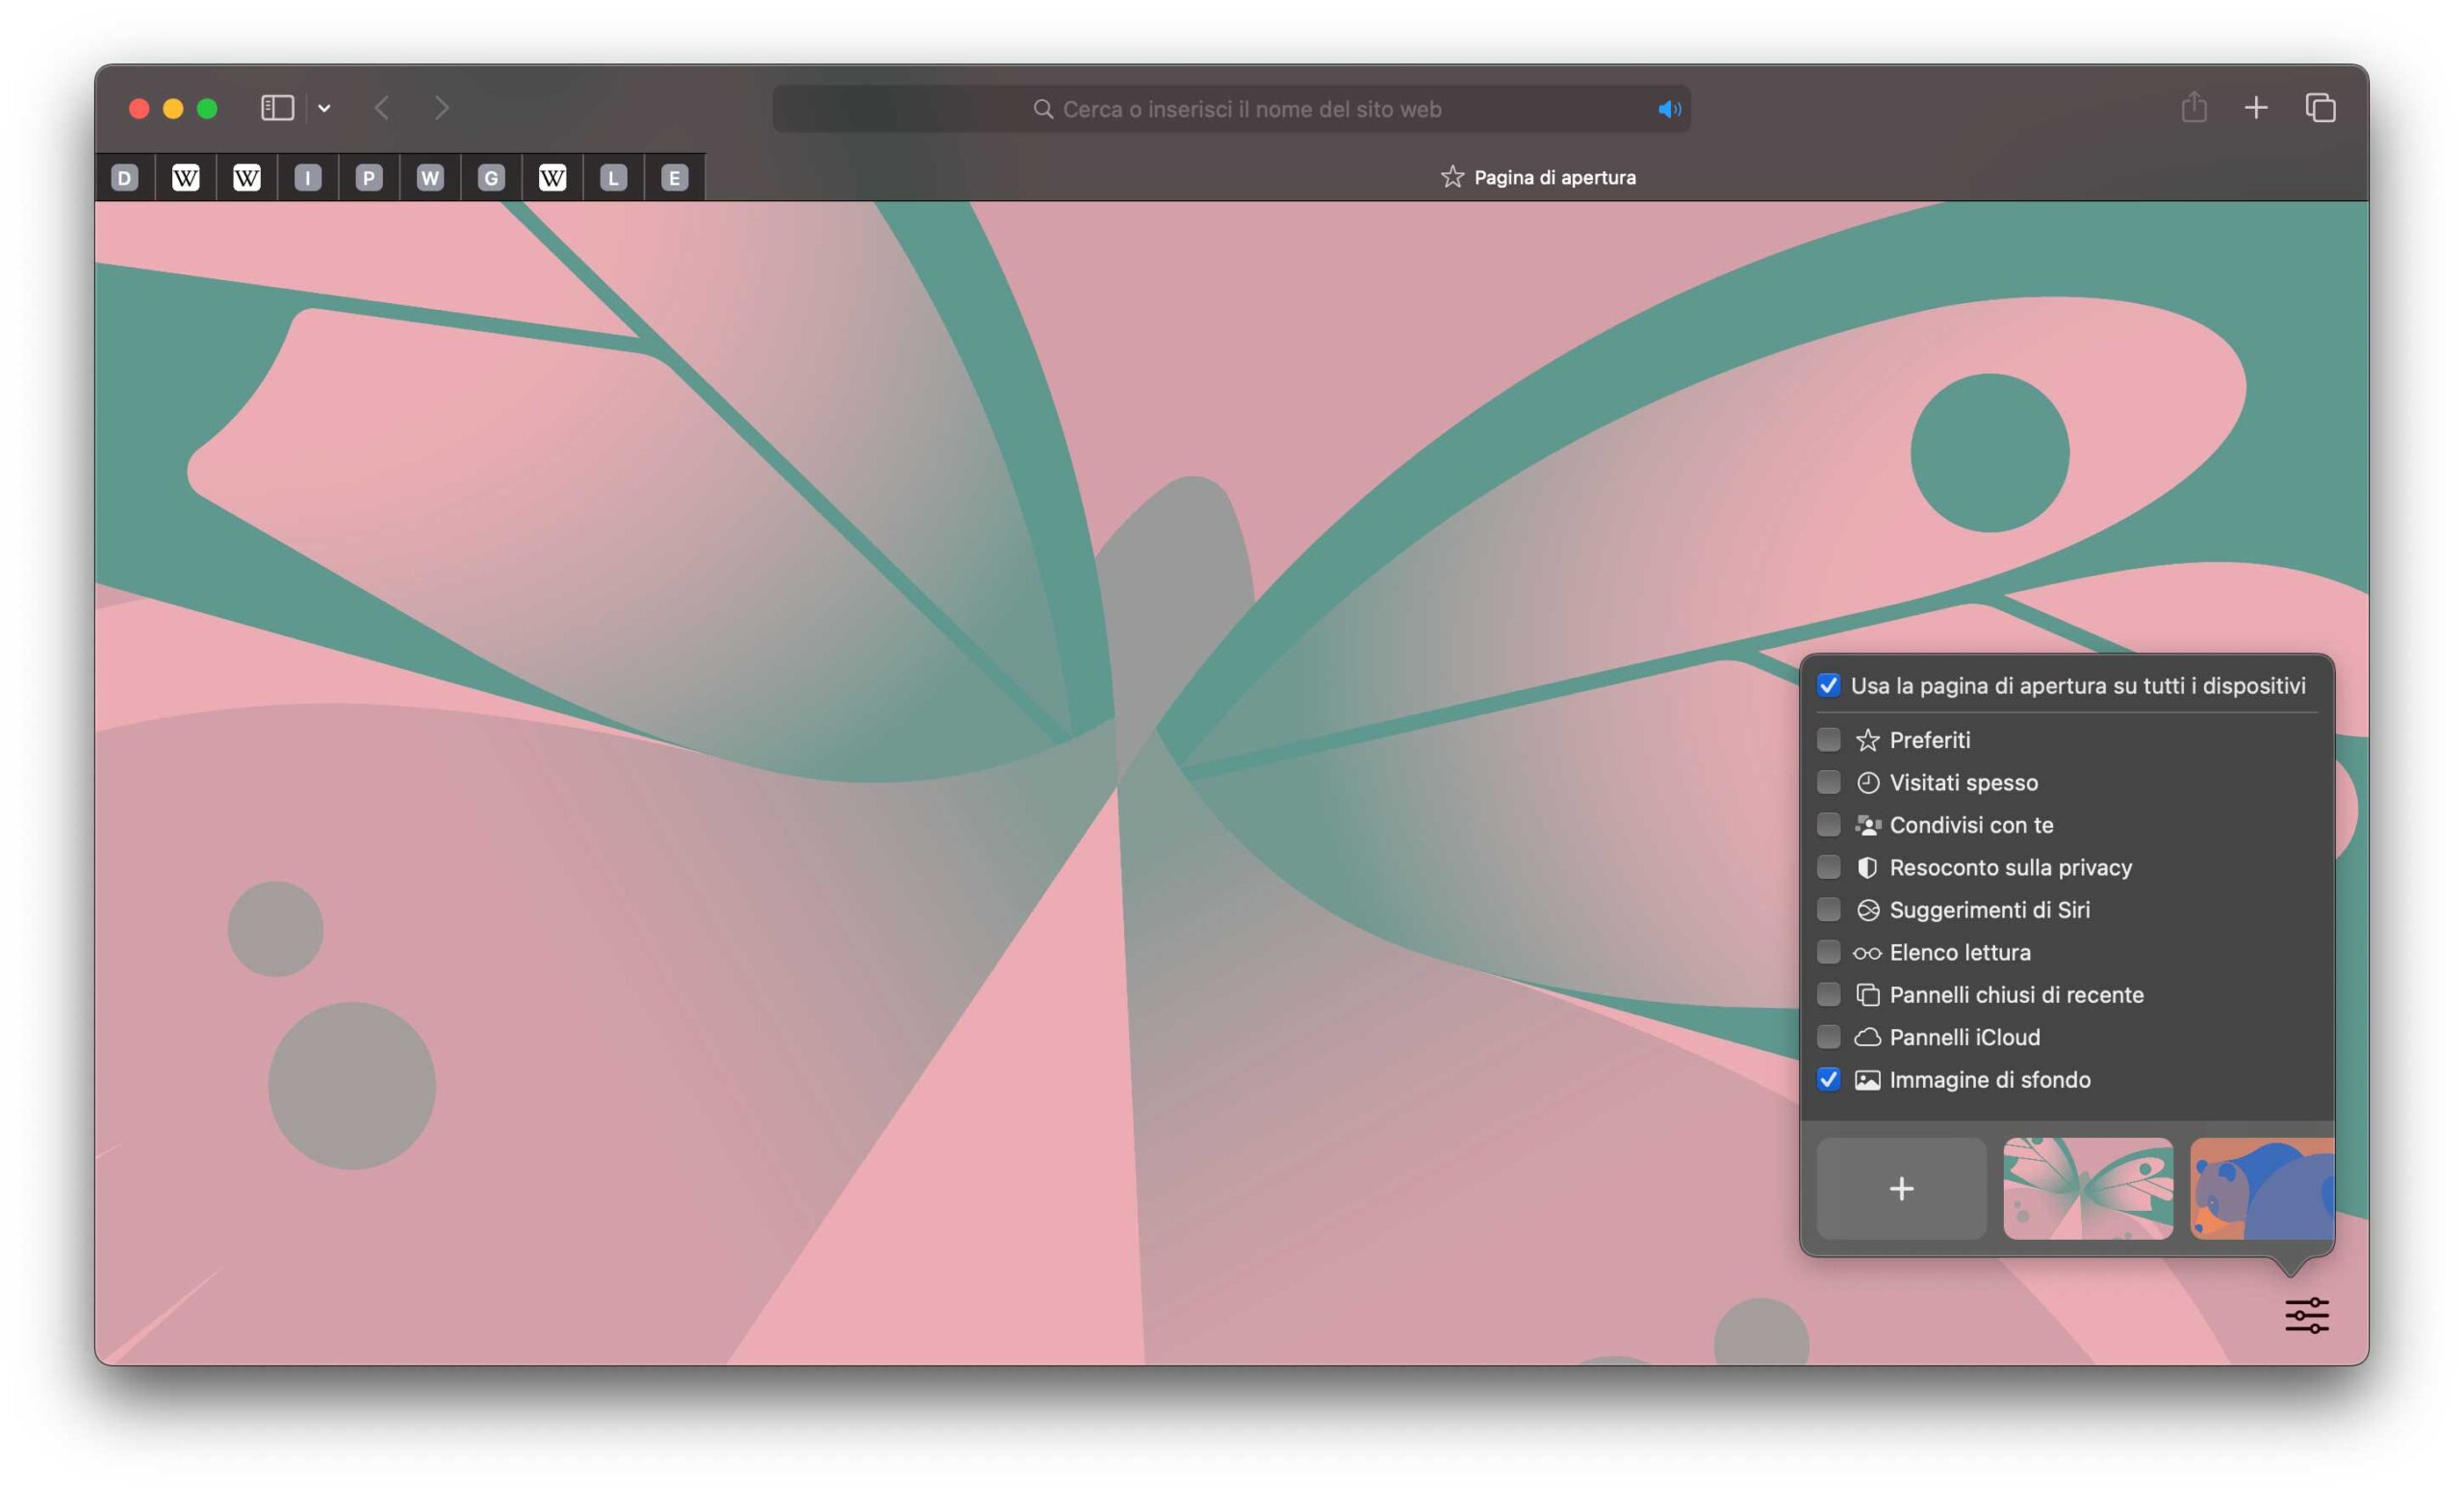Close the customization settings sliders icon

(2306, 1315)
